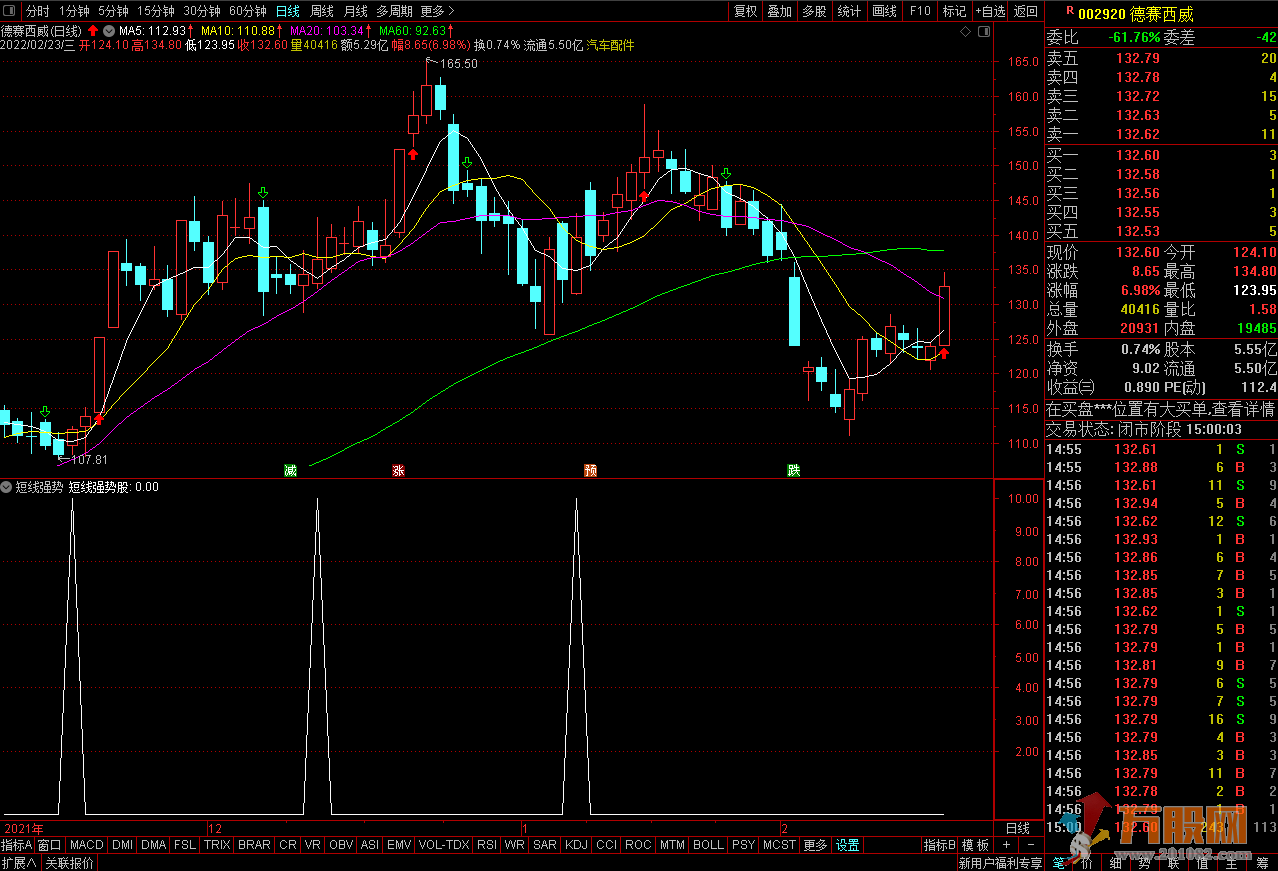The width and height of the screenshot is (1278, 871).
Task: Open the 多股 multi-stock view
Action: coord(814,11)
